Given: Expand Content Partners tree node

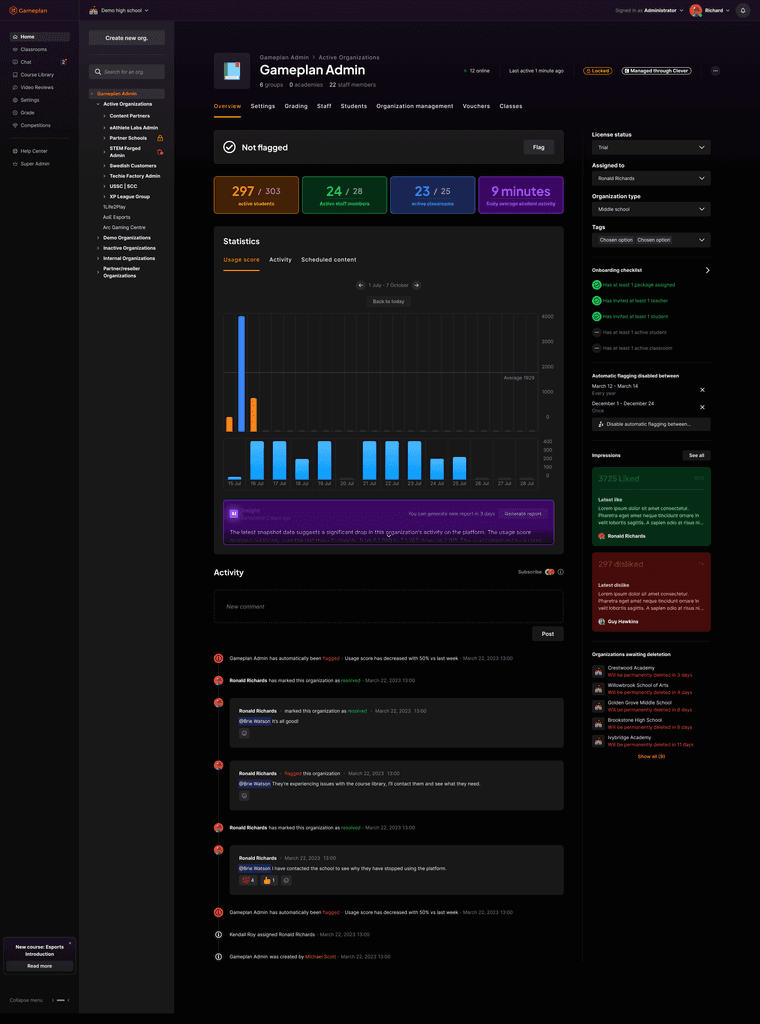Looking at the screenshot, I should [x=104, y=116].
